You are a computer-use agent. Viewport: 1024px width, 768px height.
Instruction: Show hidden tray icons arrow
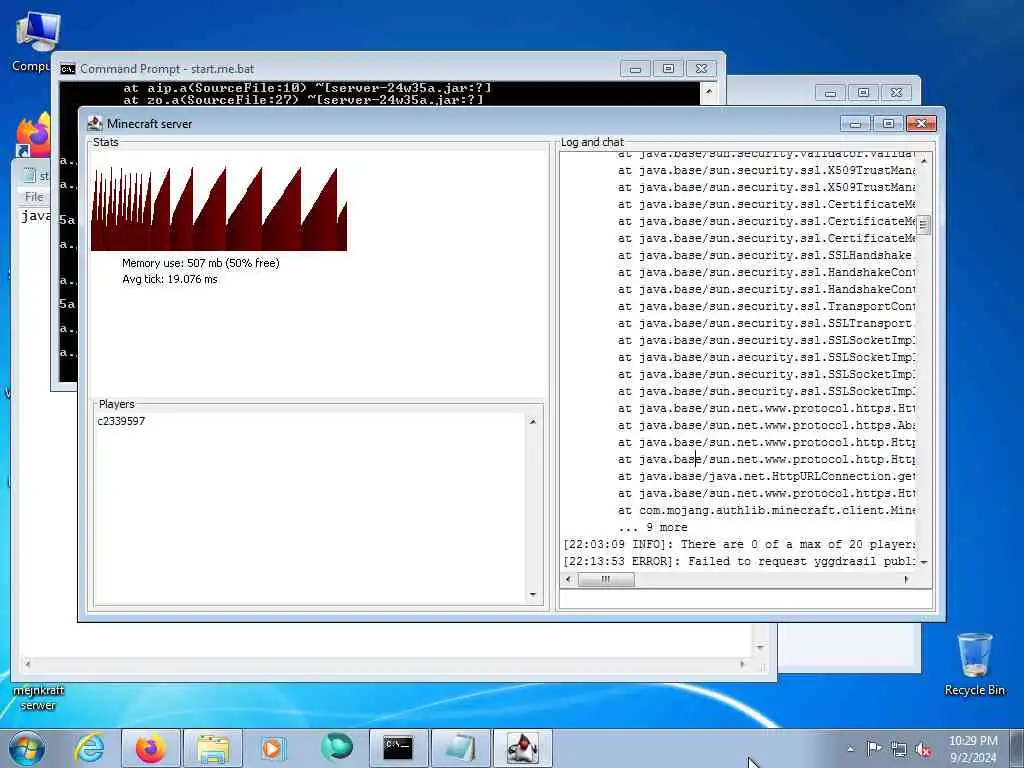pos(850,749)
